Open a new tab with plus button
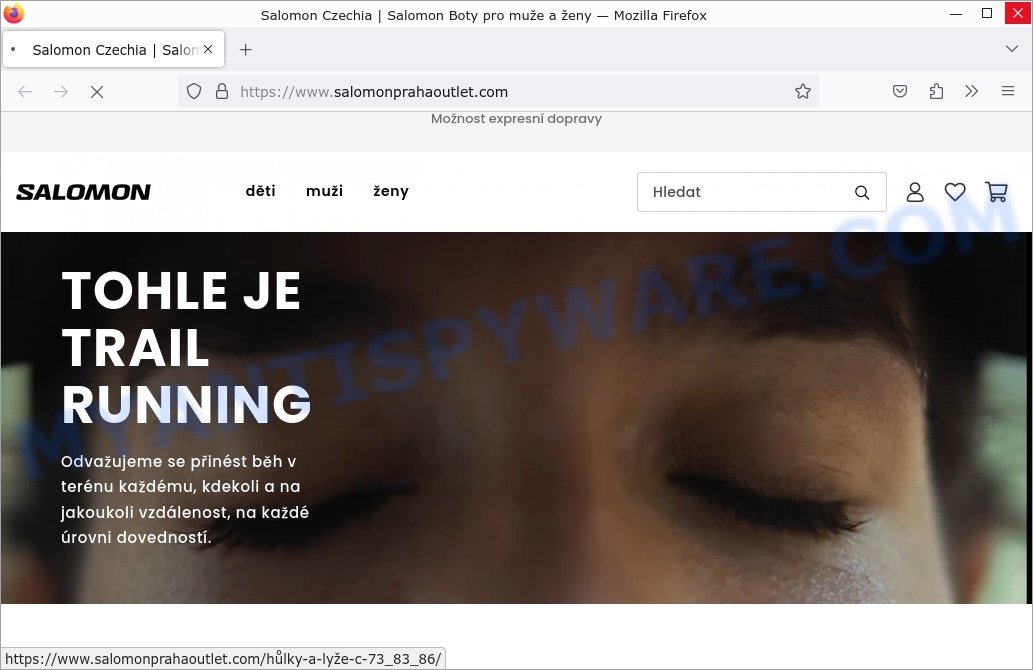 coord(246,49)
